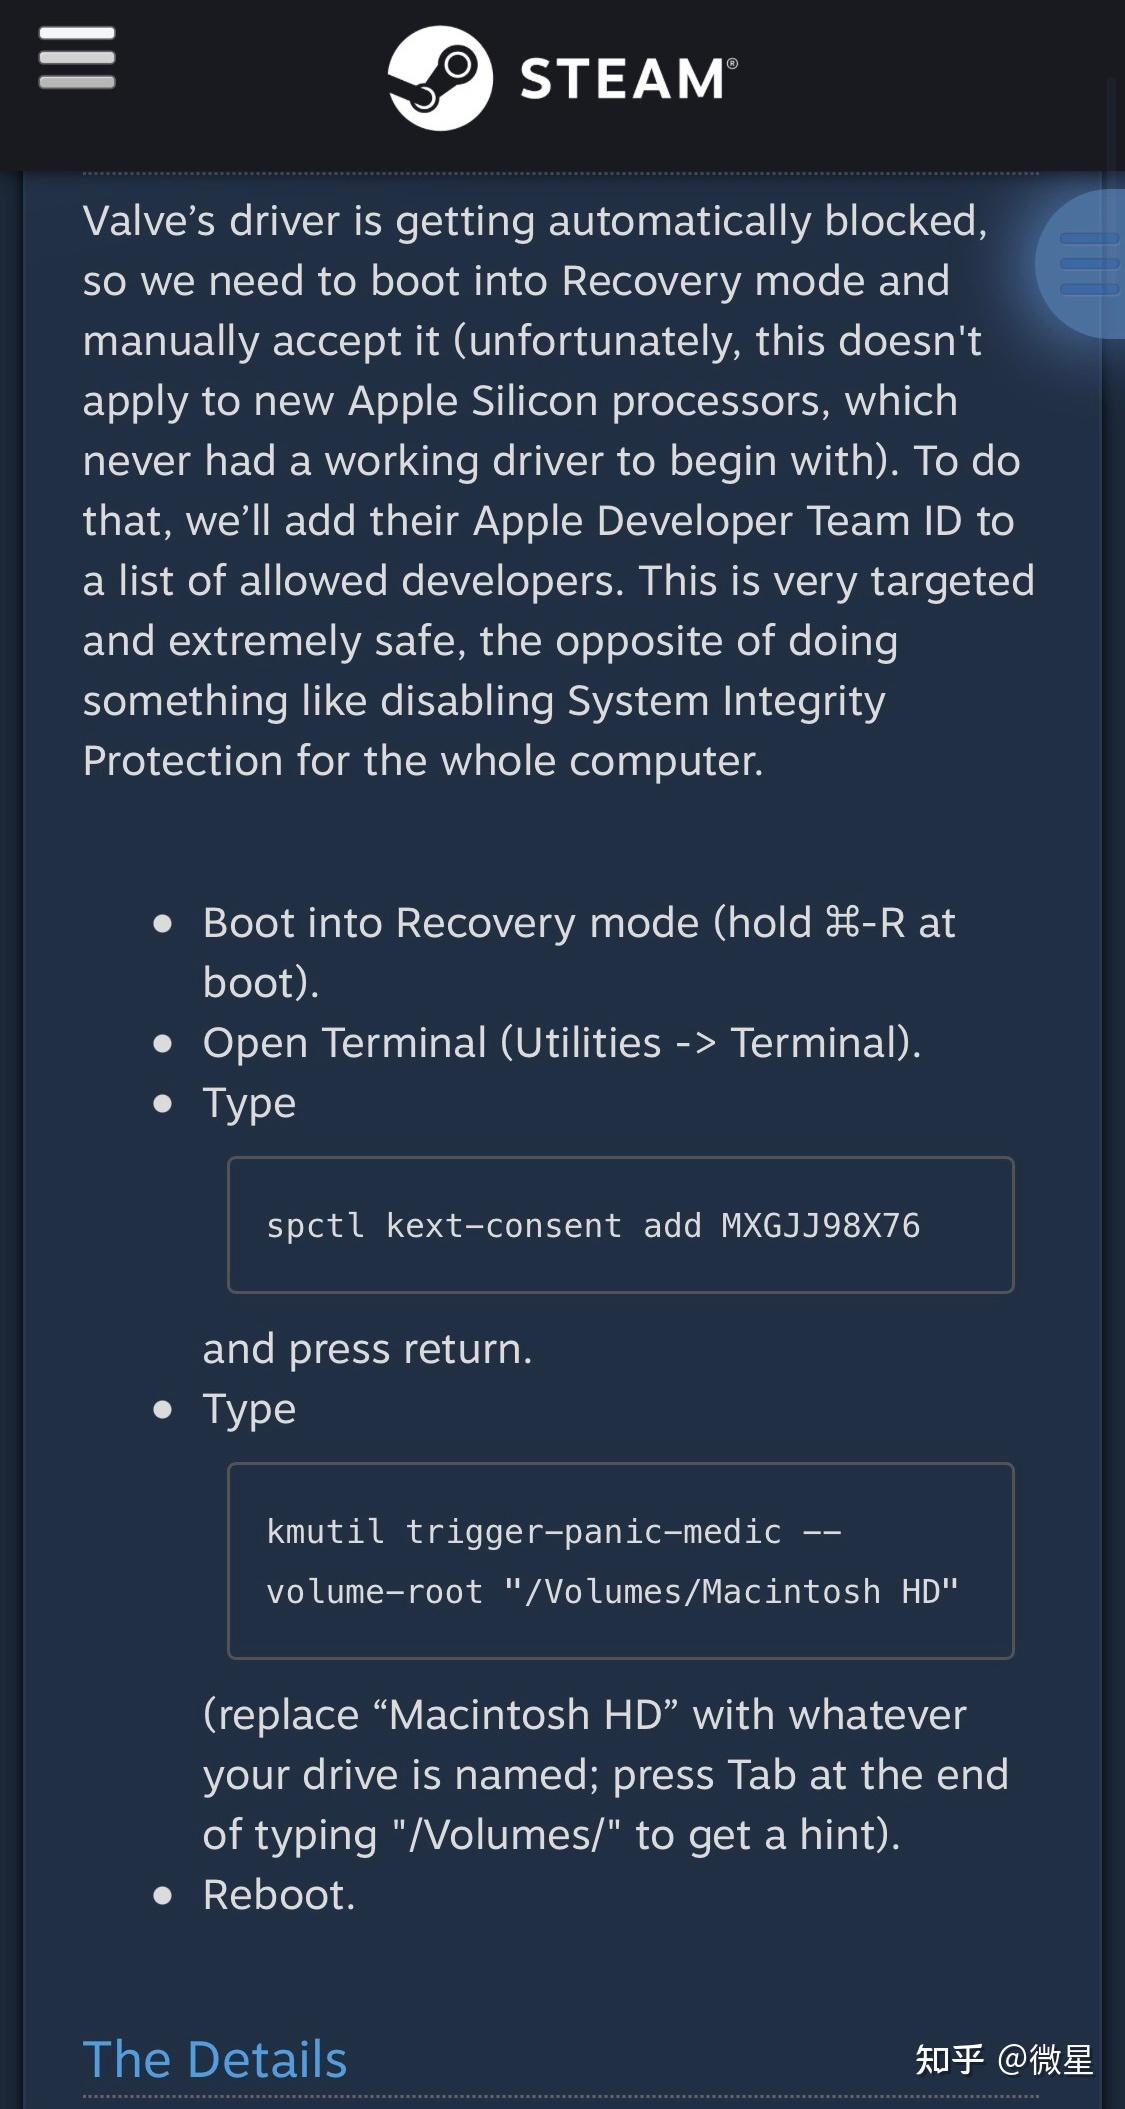This screenshot has height=2109, width=1125.
Task: Click the STEAM wordmark in the header
Action: click(620, 80)
